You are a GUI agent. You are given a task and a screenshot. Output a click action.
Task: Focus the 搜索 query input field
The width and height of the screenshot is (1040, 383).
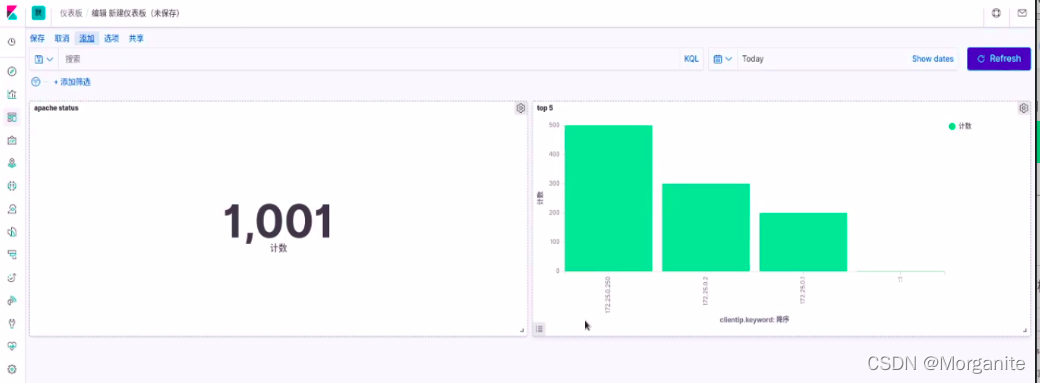click(x=369, y=59)
